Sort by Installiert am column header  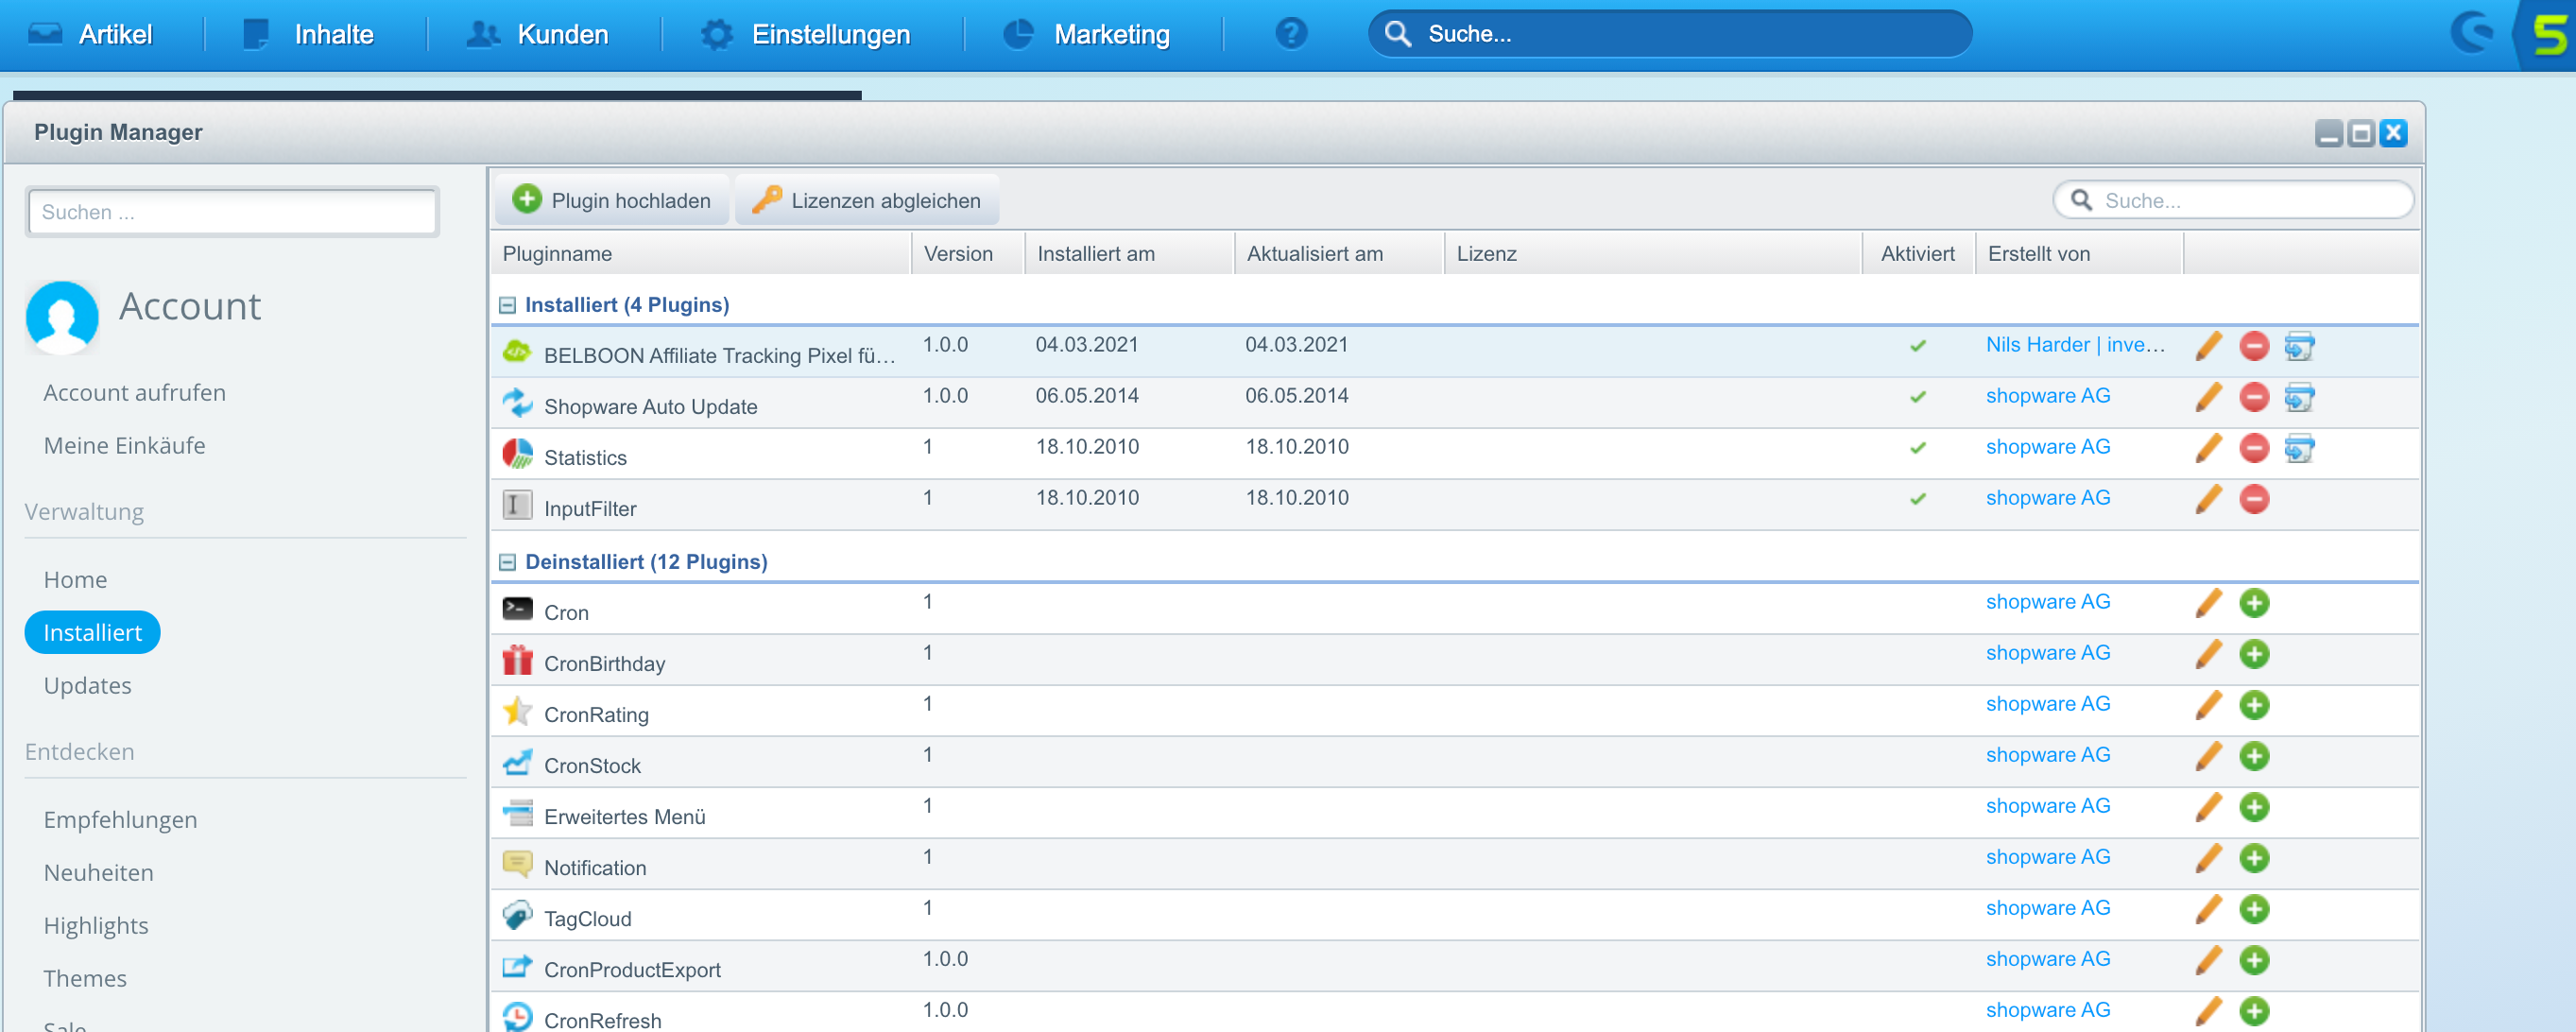[x=1130, y=254]
